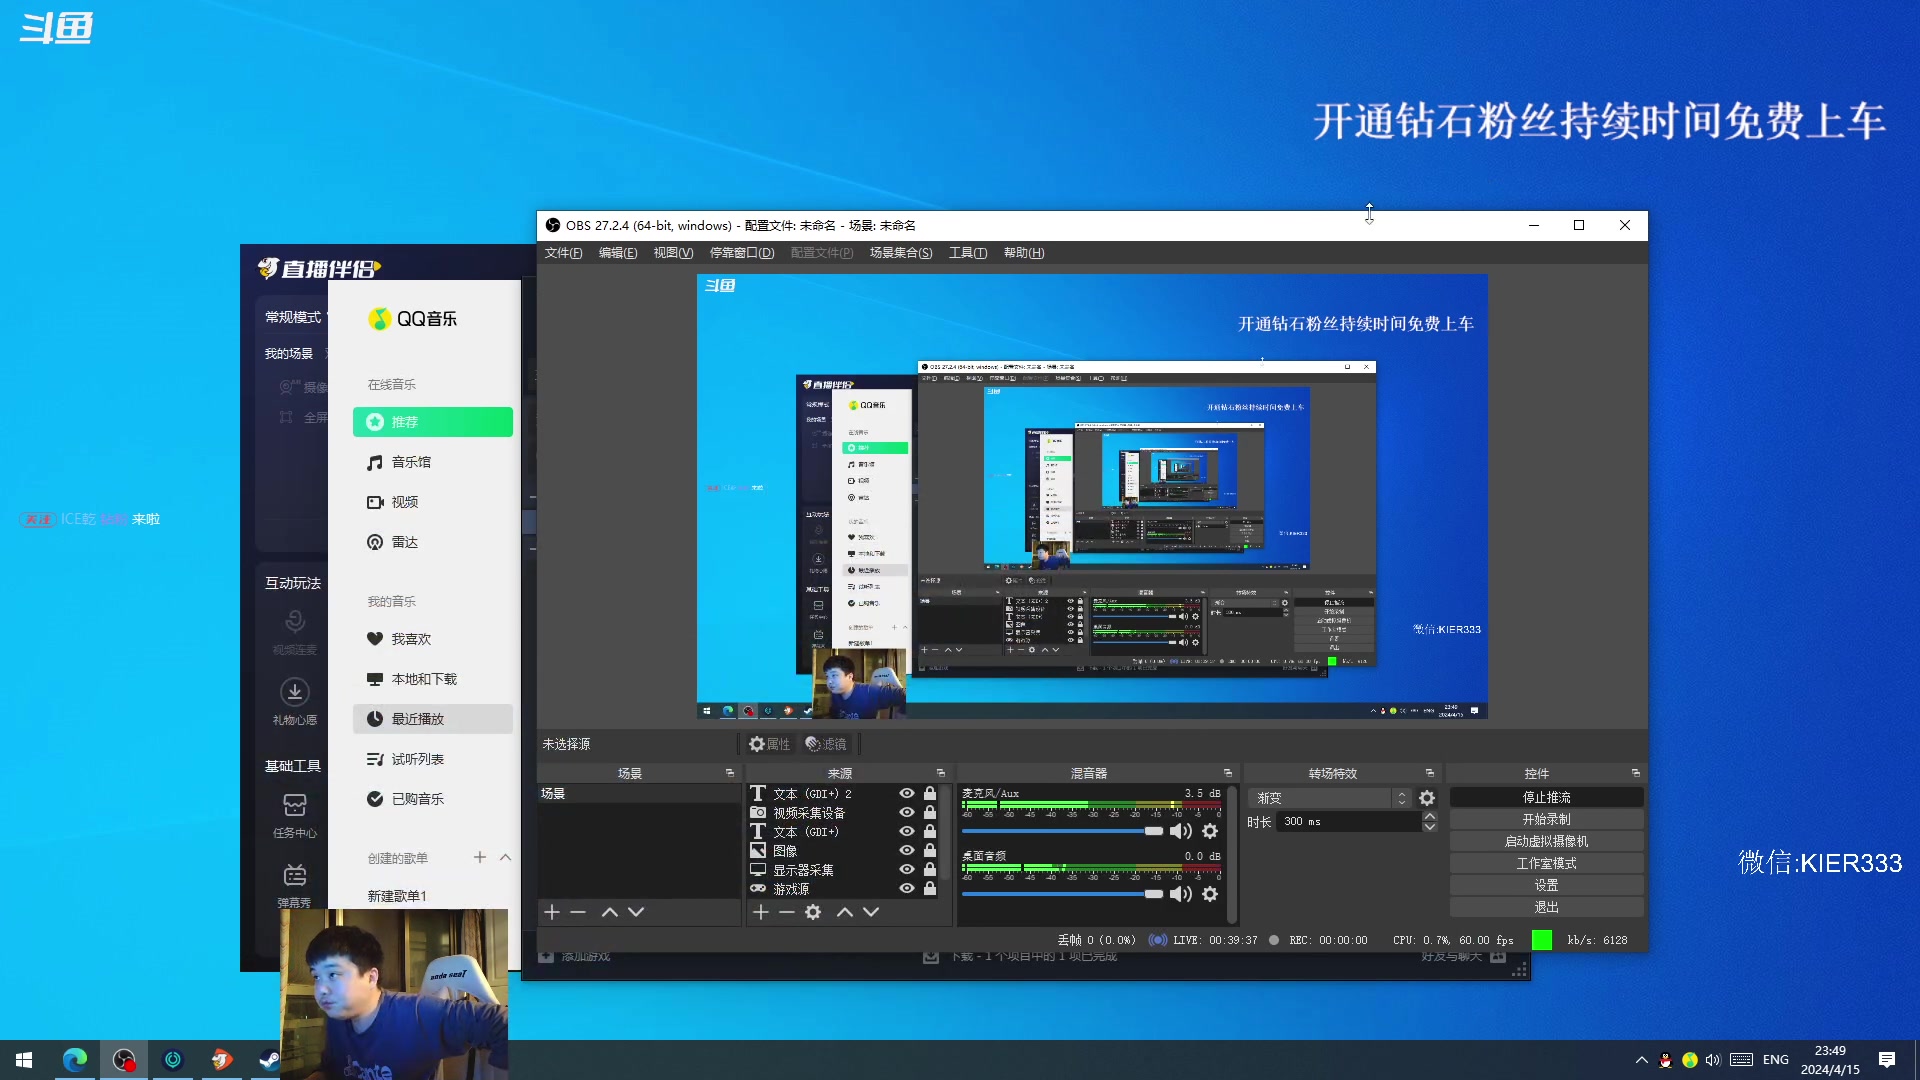Show hidden system tray icons
This screenshot has height=1080, width=1920.
point(1641,1060)
